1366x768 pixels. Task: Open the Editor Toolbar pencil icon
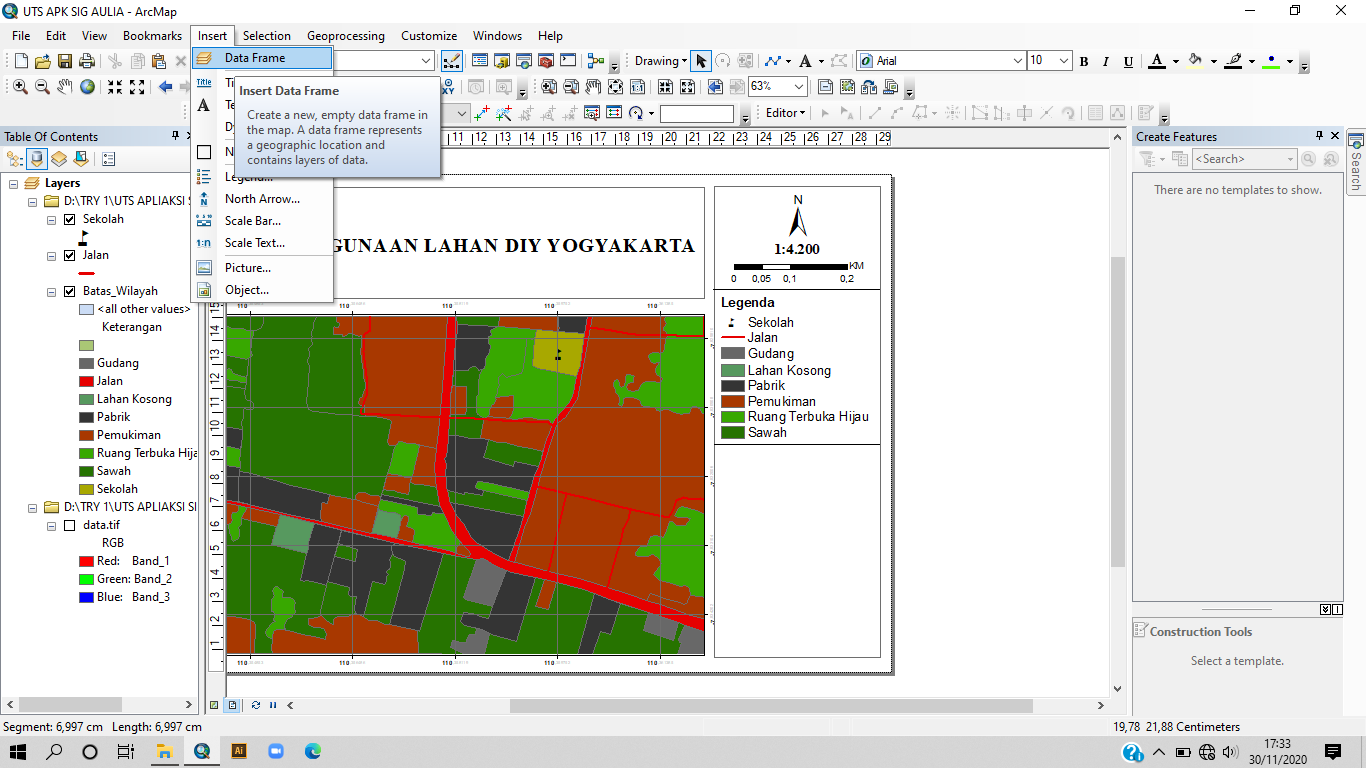451,61
